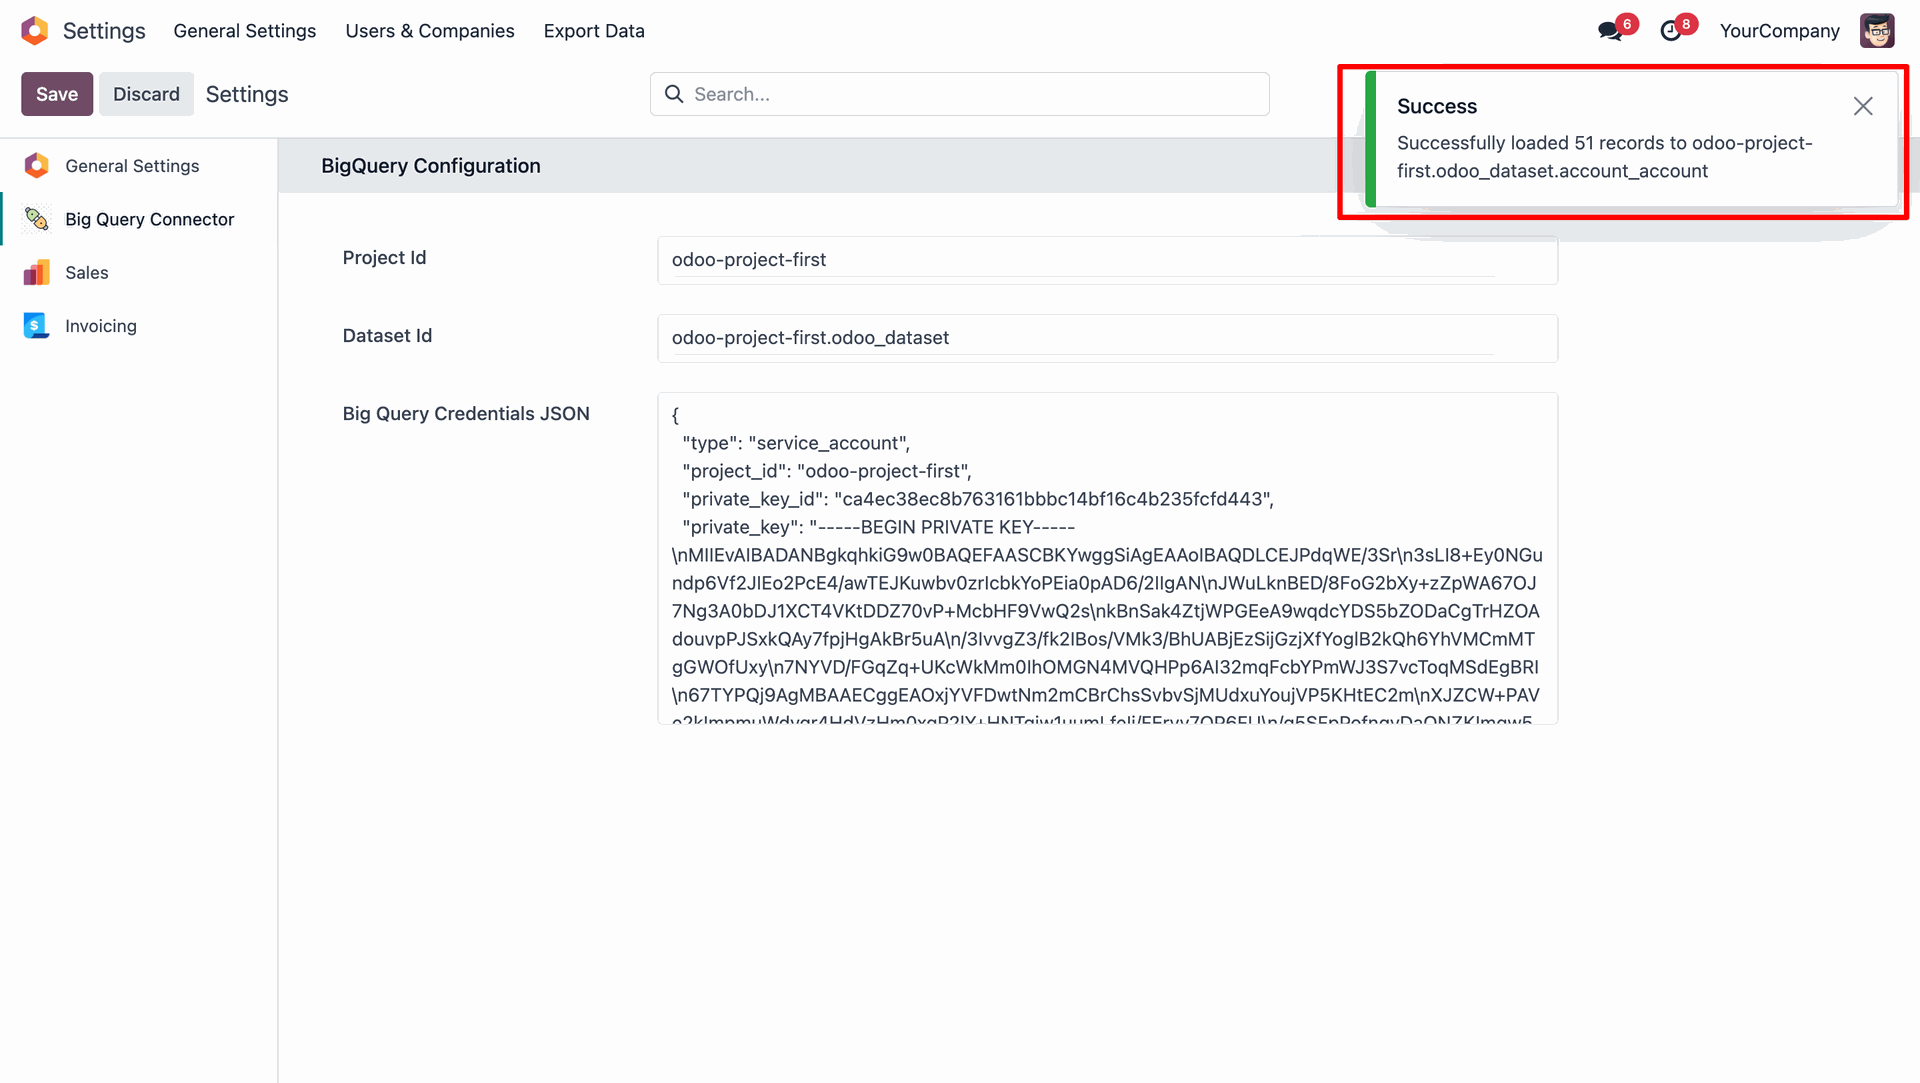Click the search magnifier icon
This screenshot has height=1083, width=1920.
click(x=674, y=94)
